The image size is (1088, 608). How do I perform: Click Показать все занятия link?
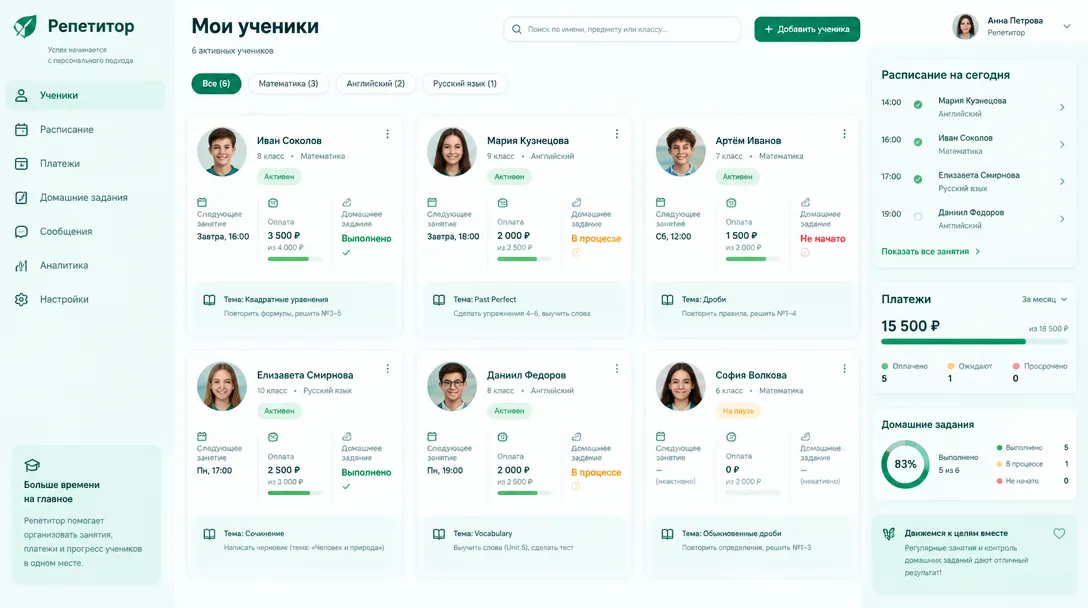pyautogui.click(x=930, y=251)
